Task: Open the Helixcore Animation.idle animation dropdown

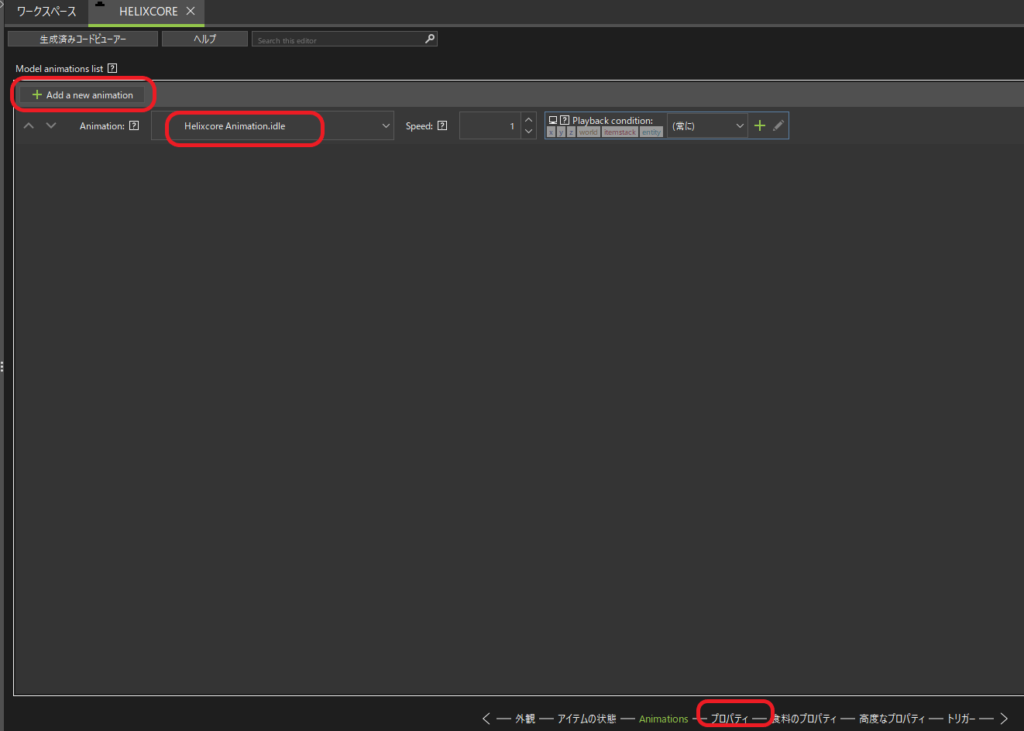Action: (x=273, y=126)
